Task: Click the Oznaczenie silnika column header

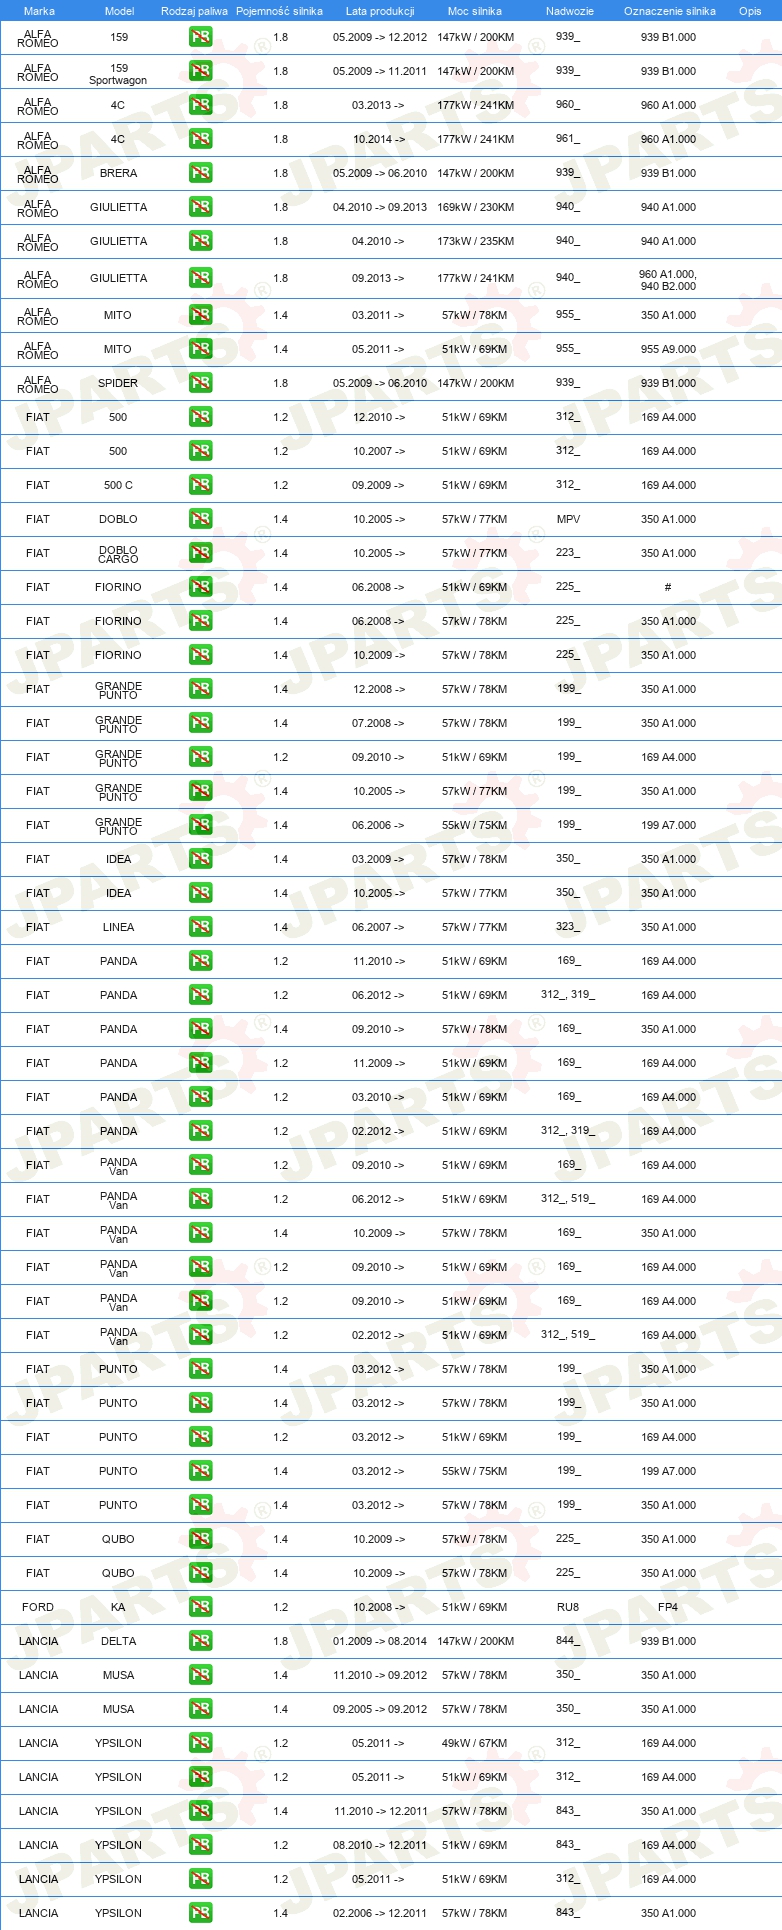Action: [x=670, y=11]
